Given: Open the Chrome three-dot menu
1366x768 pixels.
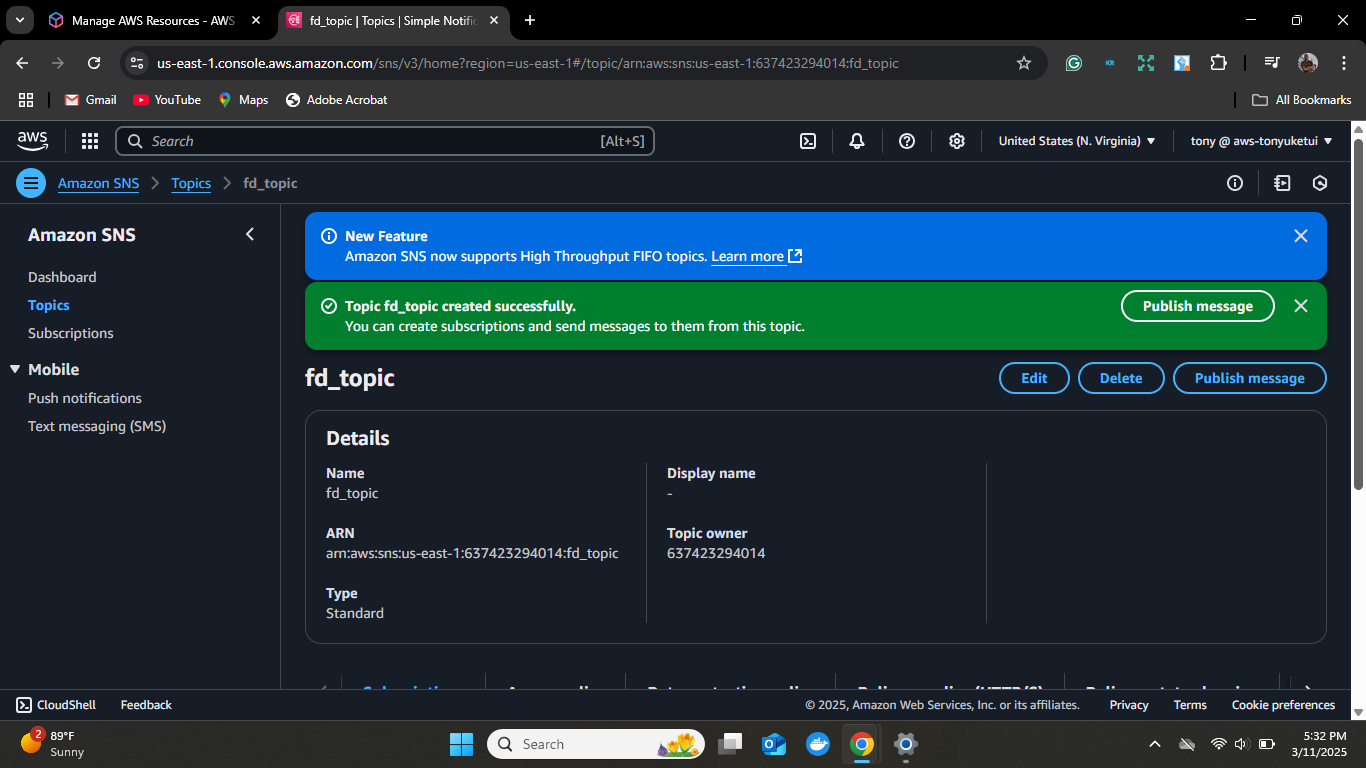Looking at the screenshot, I should [x=1342, y=63].
